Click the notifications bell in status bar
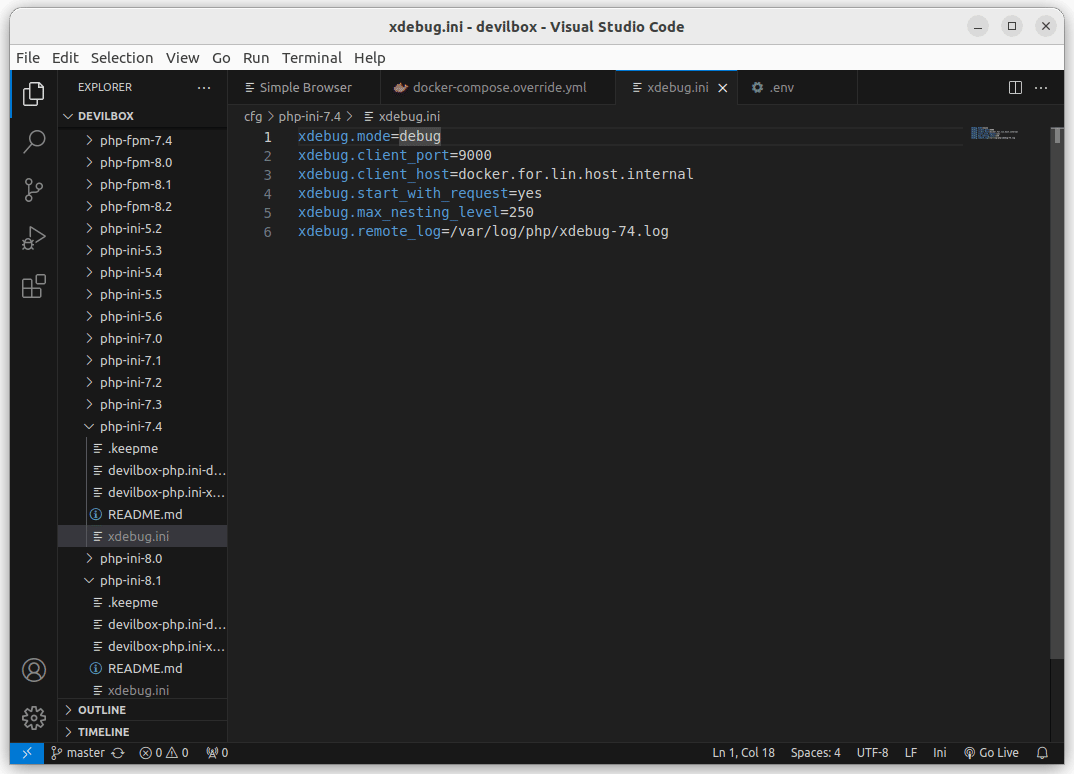1074x774 pixels. (1042, 753)
